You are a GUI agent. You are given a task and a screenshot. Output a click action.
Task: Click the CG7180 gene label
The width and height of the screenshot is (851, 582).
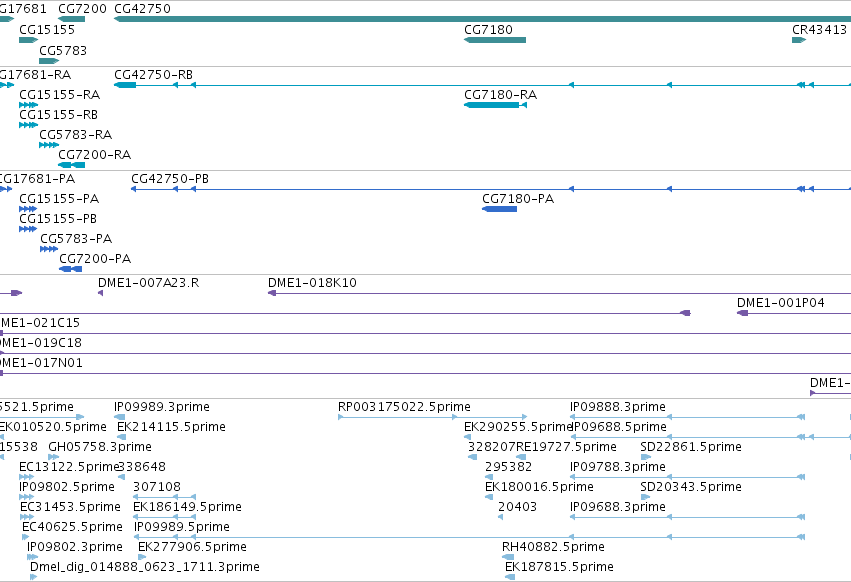[x=488, y=30]
